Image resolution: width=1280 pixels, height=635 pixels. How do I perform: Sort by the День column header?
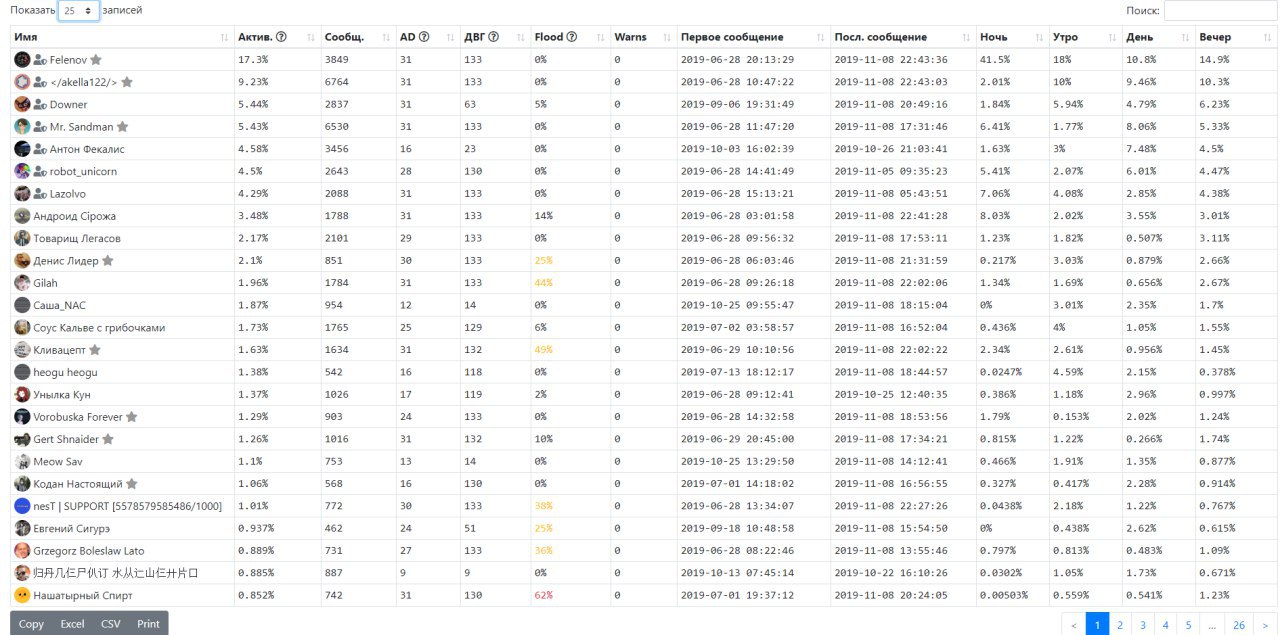1157,37
